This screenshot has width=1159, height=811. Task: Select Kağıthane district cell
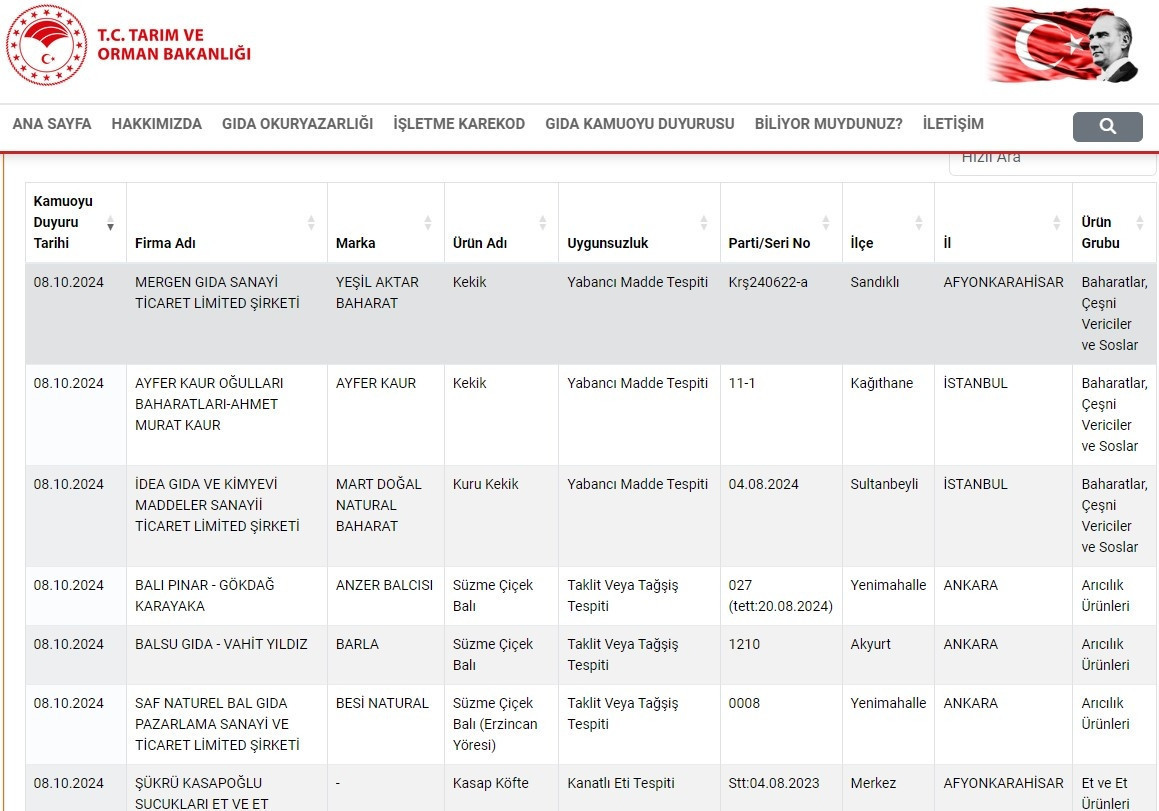tap(888, 415)
